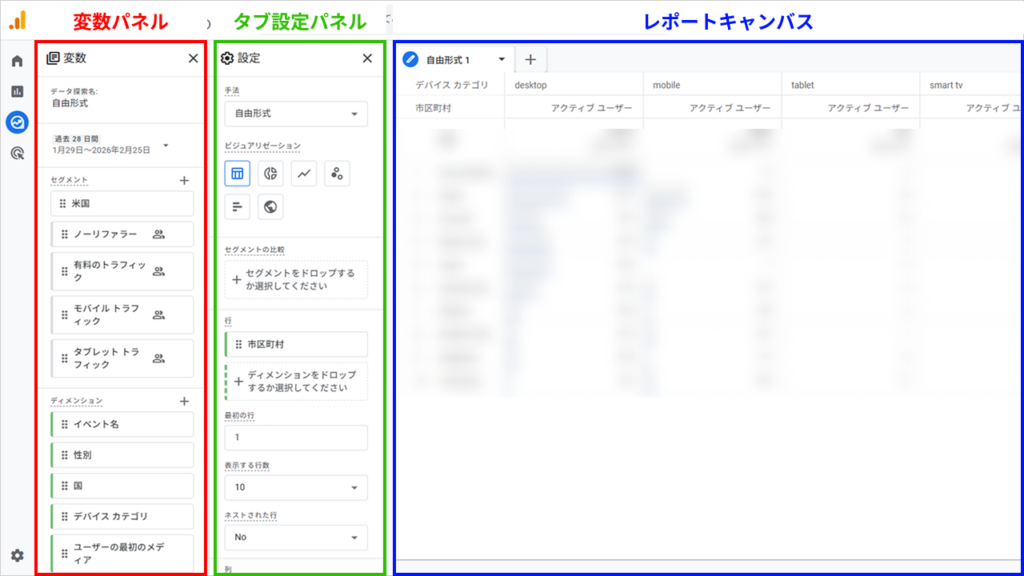The height and width of the screenshot is (576, 1024).
Task: Select the geo map visualization
Action: tap(269, 206)
